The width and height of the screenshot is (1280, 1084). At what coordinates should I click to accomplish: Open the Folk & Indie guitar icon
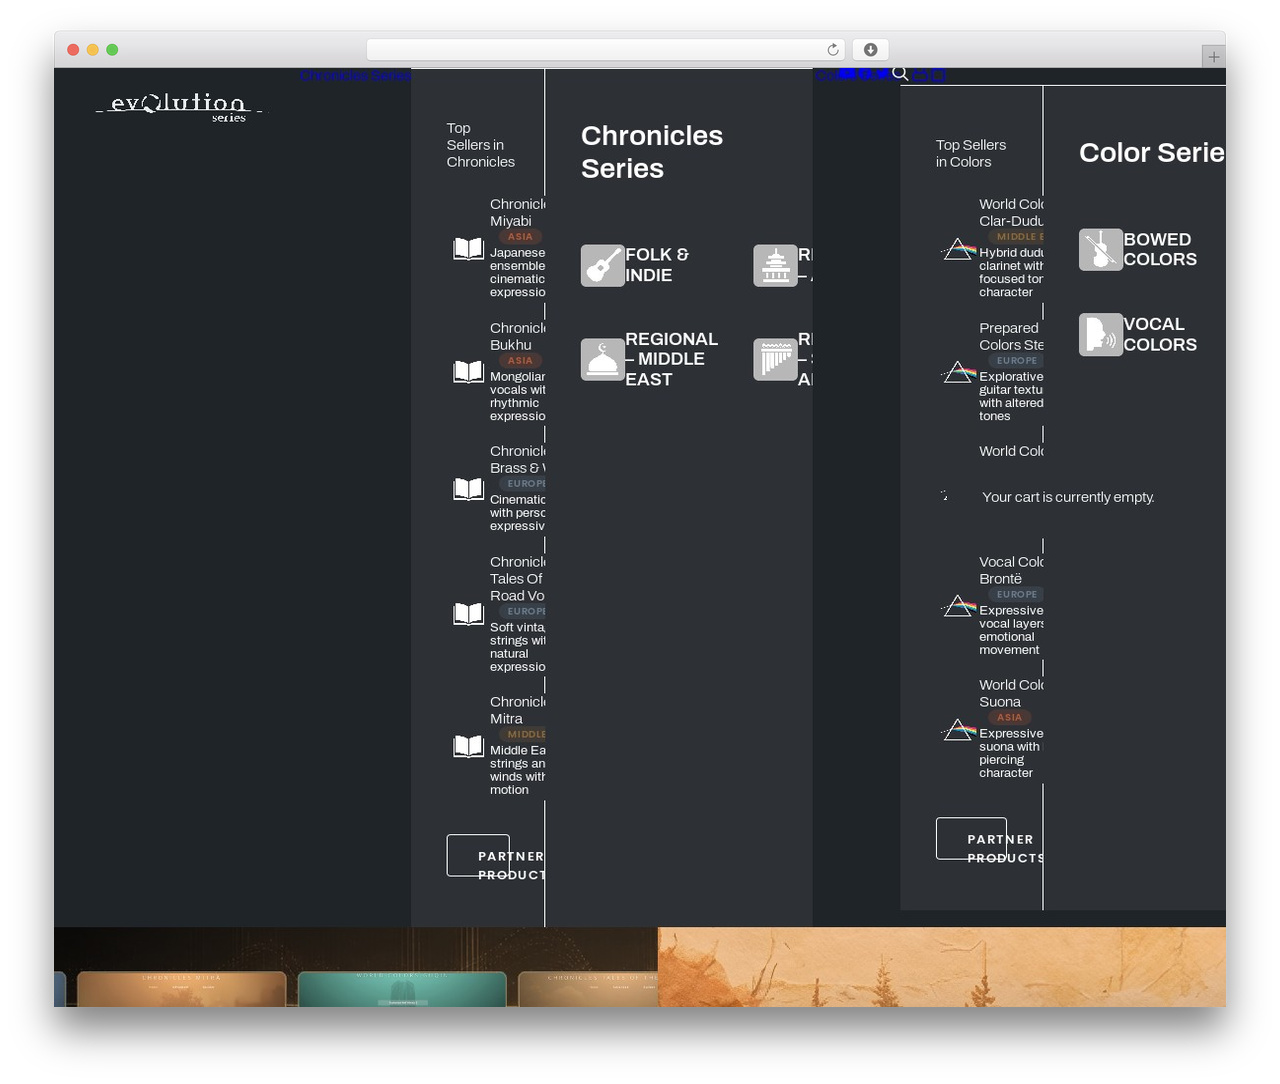(x=603, y=266)
